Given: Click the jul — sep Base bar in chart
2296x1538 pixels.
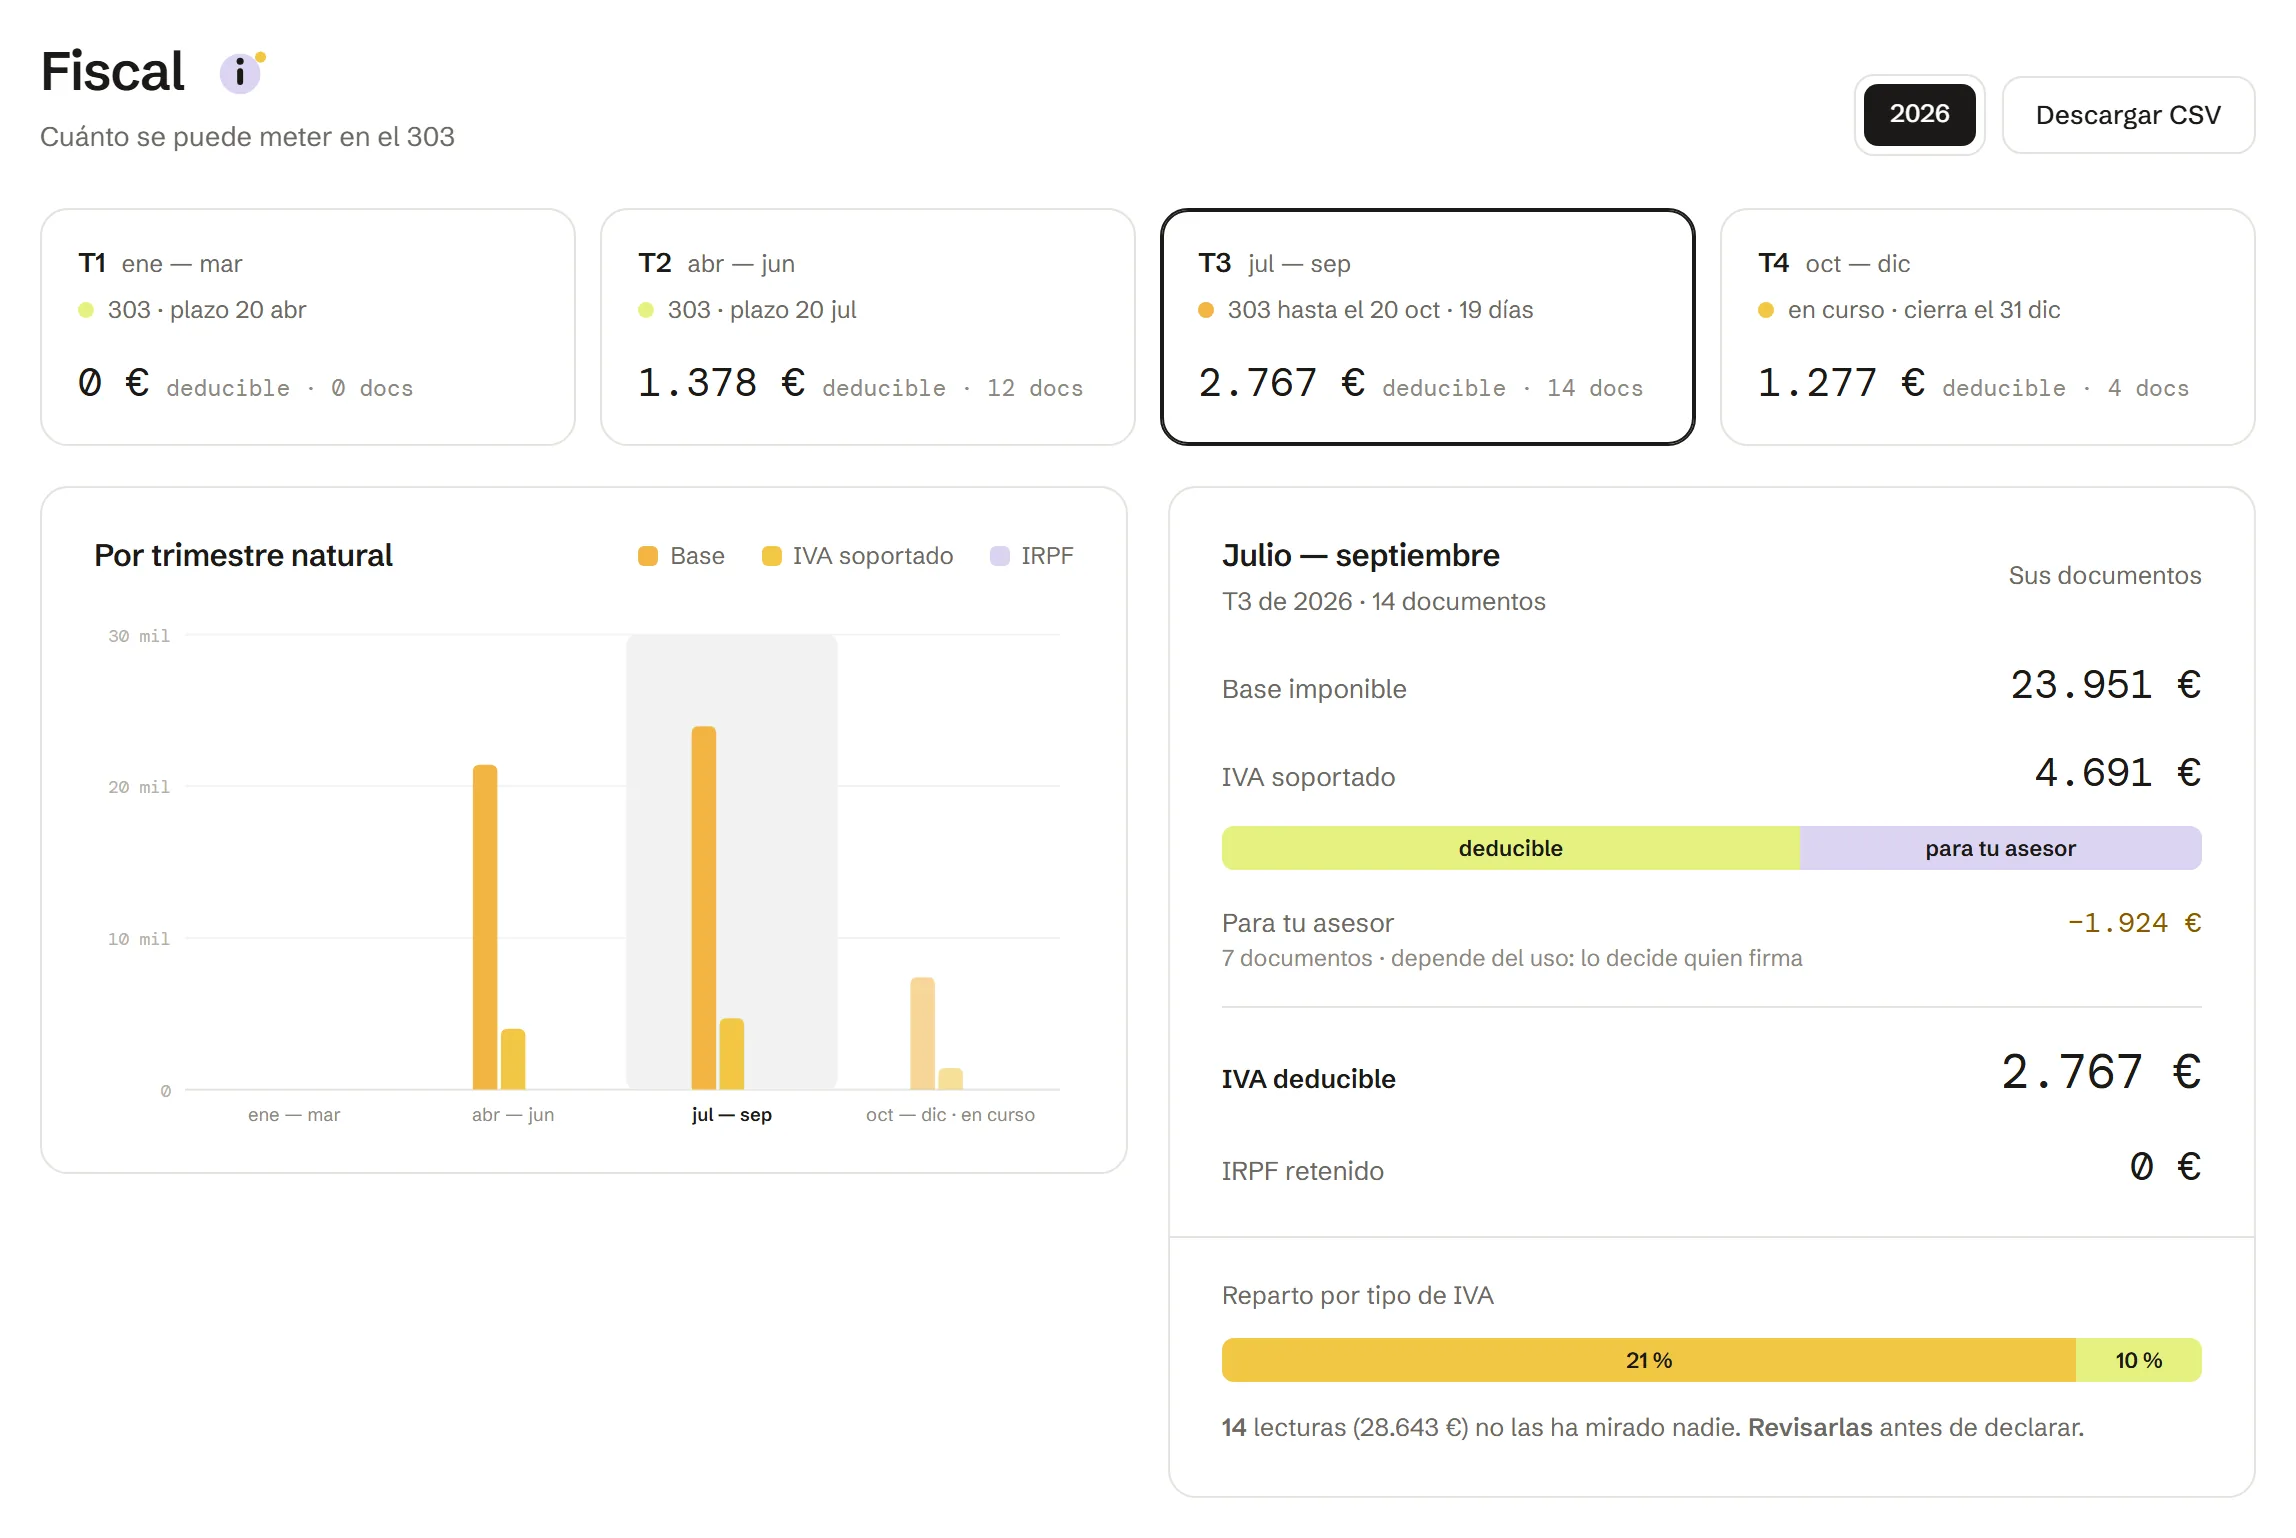Looking at the screenshot, I should tap(704, 908).
